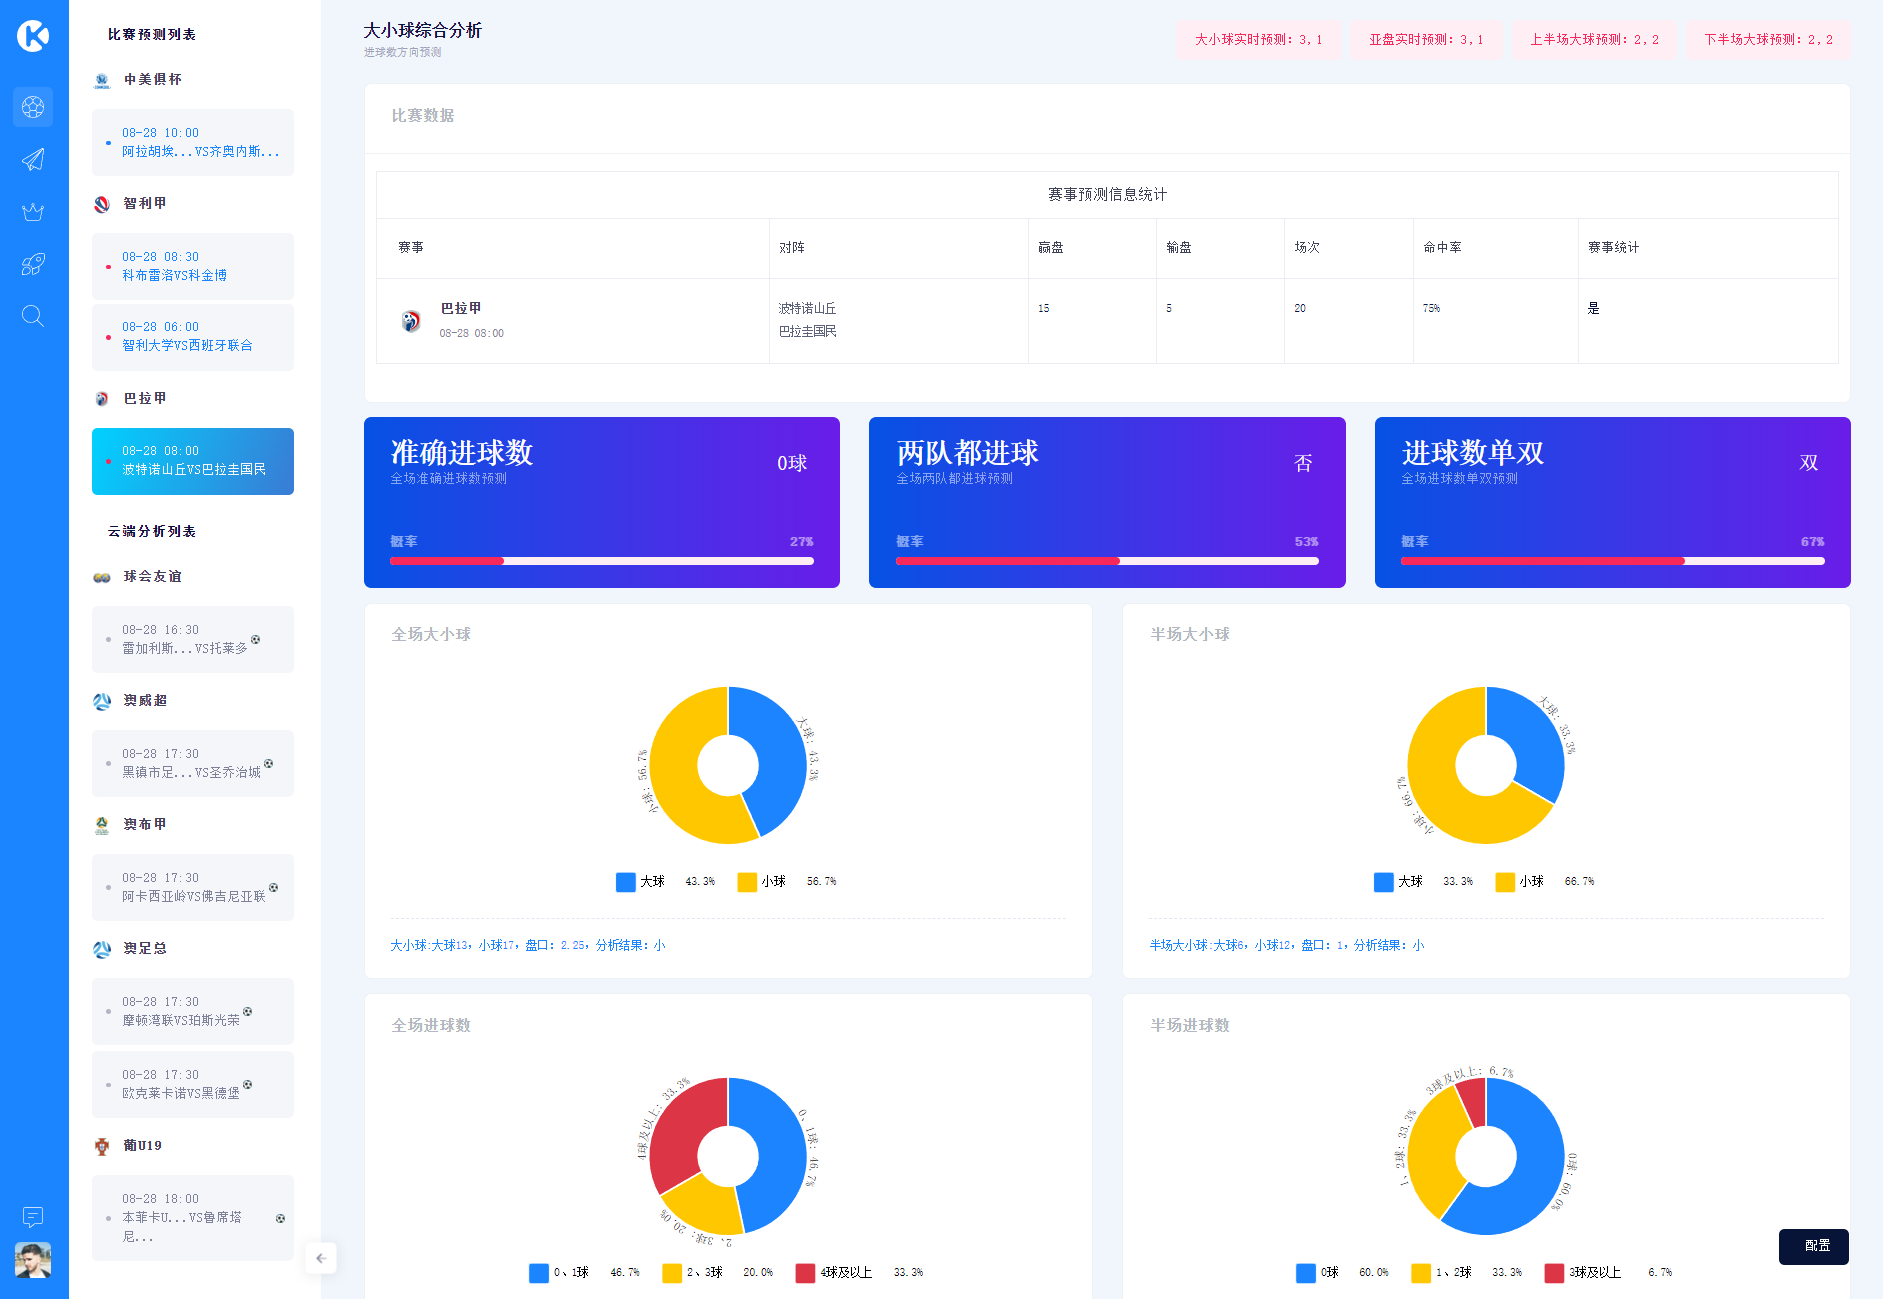Click the 巴拉甲 league logo in table row

pos(411,321)
